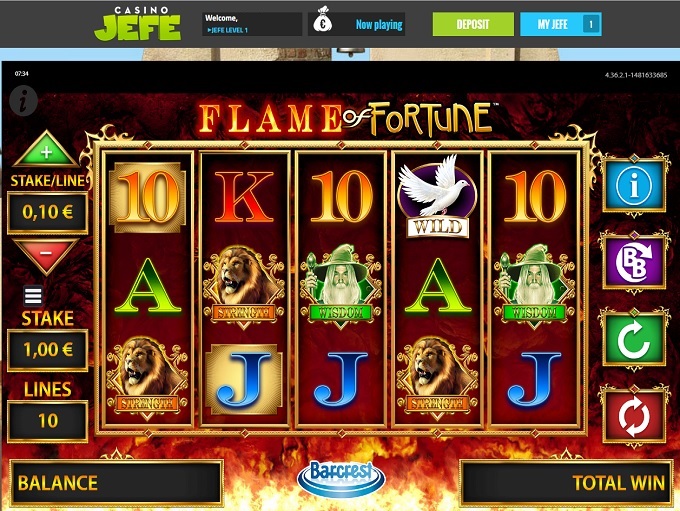This screenshot has height=511, width=680.
Task: Select the Lines count field showing 10
Action: point(47,421)
